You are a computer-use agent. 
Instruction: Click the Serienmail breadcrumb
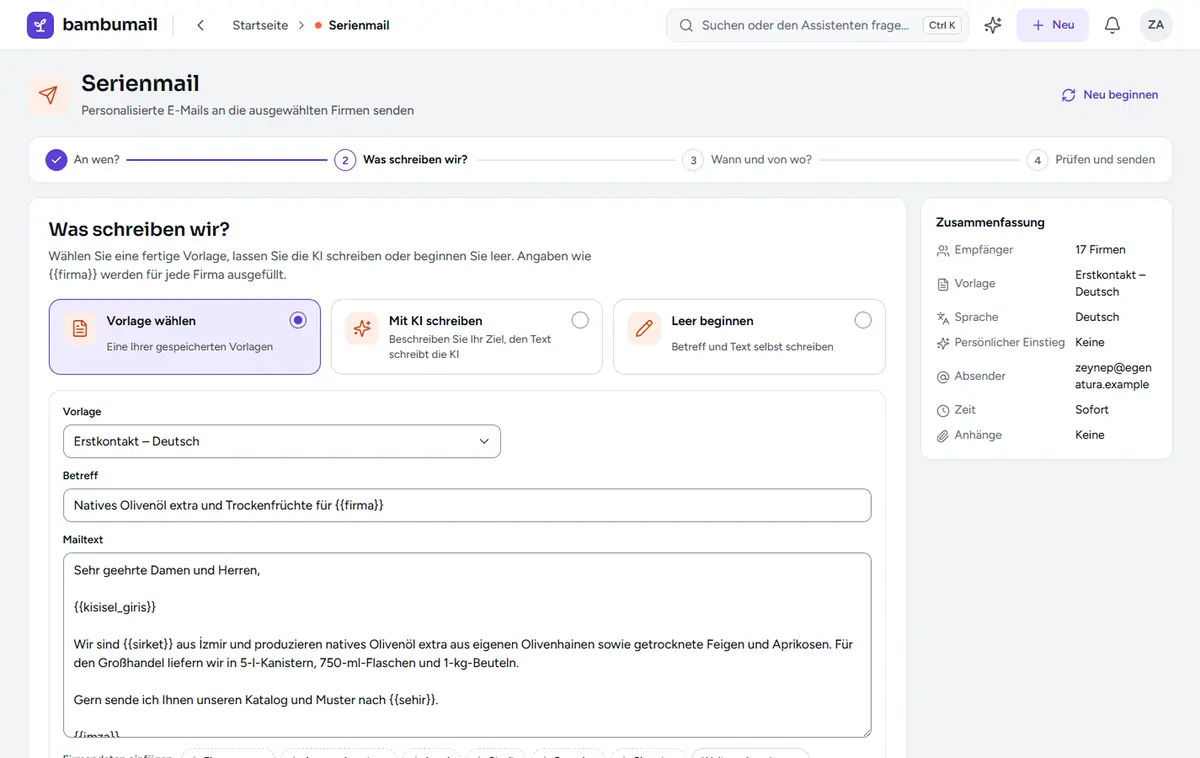[x=359, y=25]
